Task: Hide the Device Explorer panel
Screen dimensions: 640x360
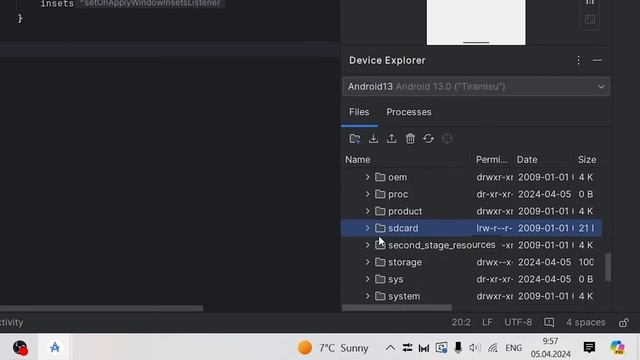Action: coord(597,60)
